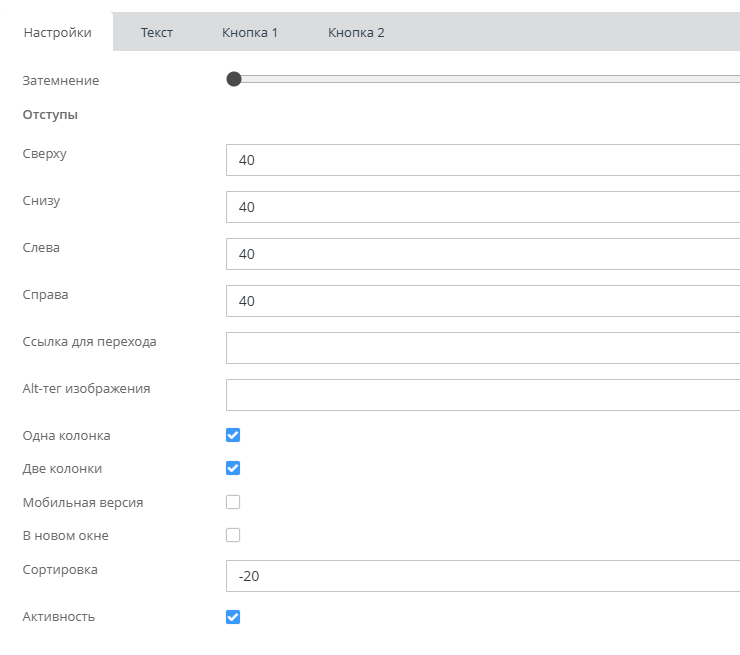740x655 pixels.
Task: Click the Отступы section heading
Action: 50,114
